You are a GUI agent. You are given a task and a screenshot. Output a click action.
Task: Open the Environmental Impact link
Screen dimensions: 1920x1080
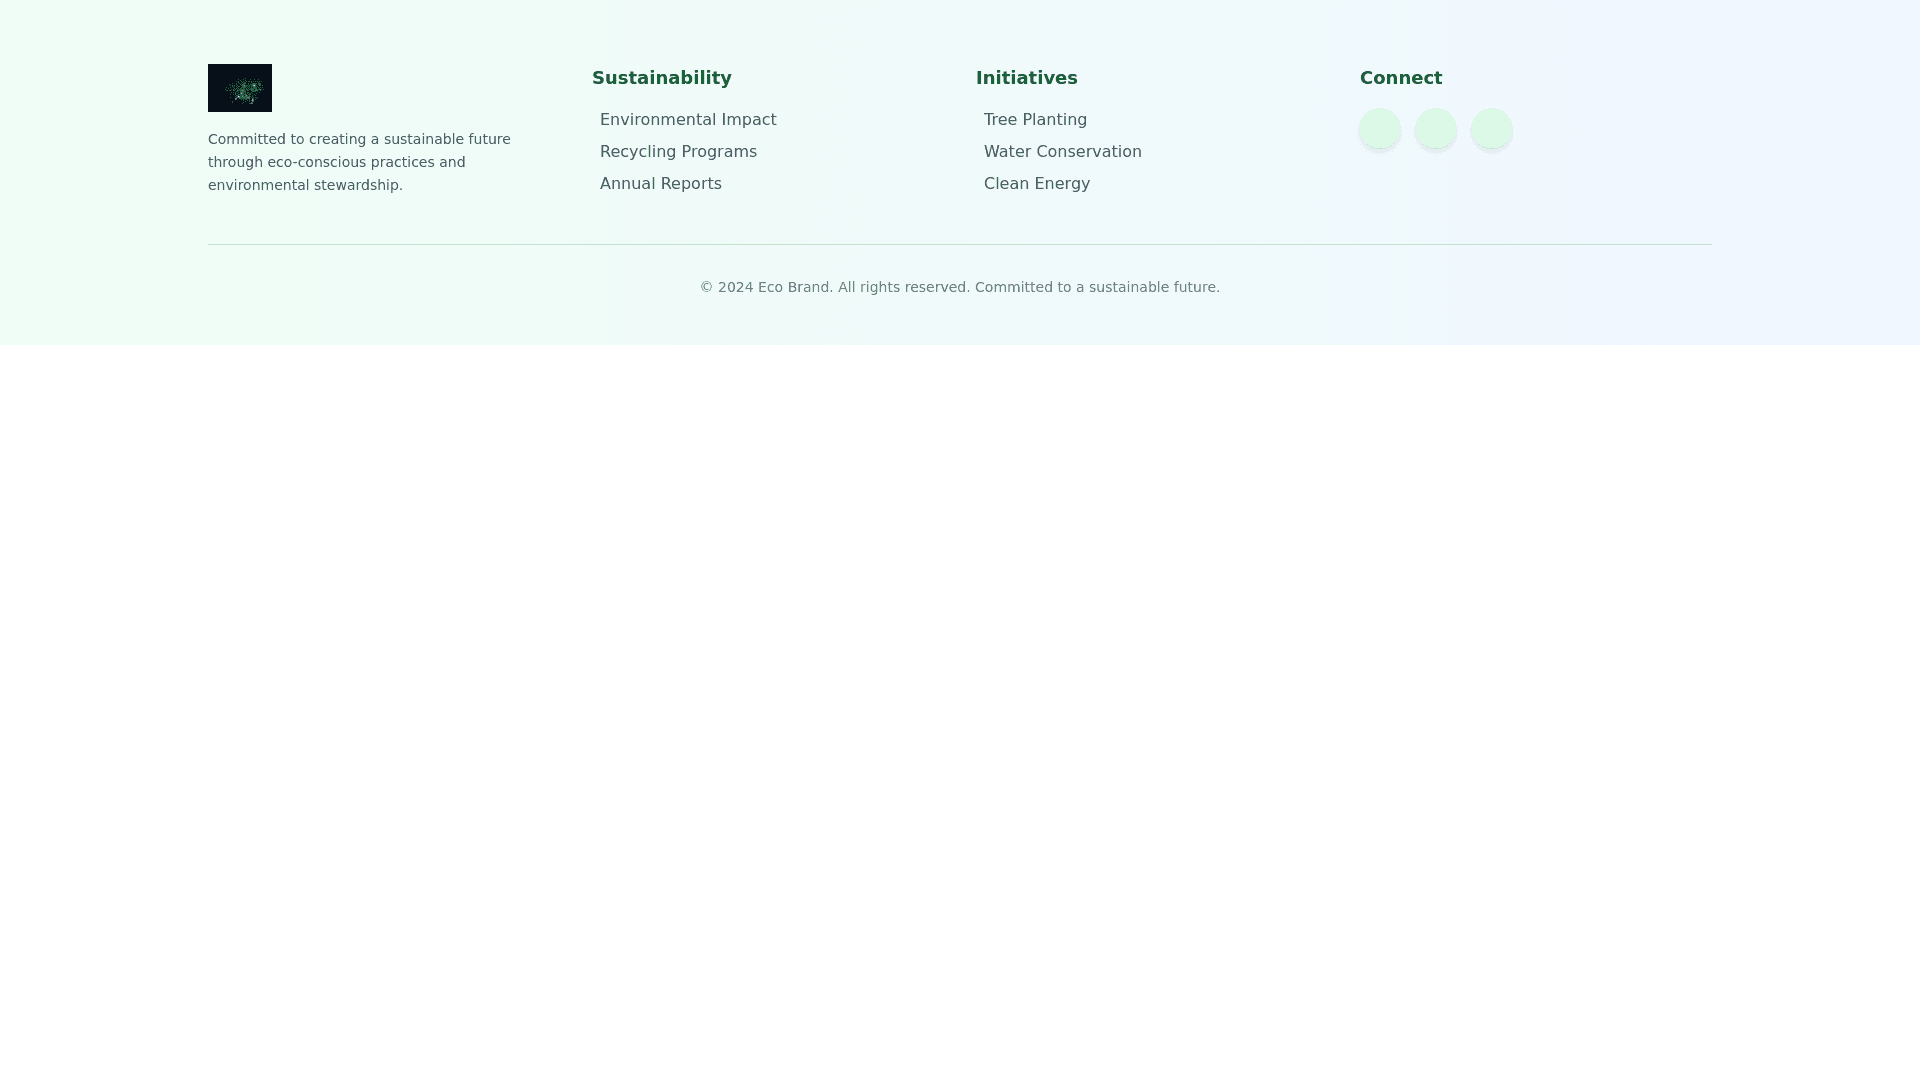coord(688,120)
